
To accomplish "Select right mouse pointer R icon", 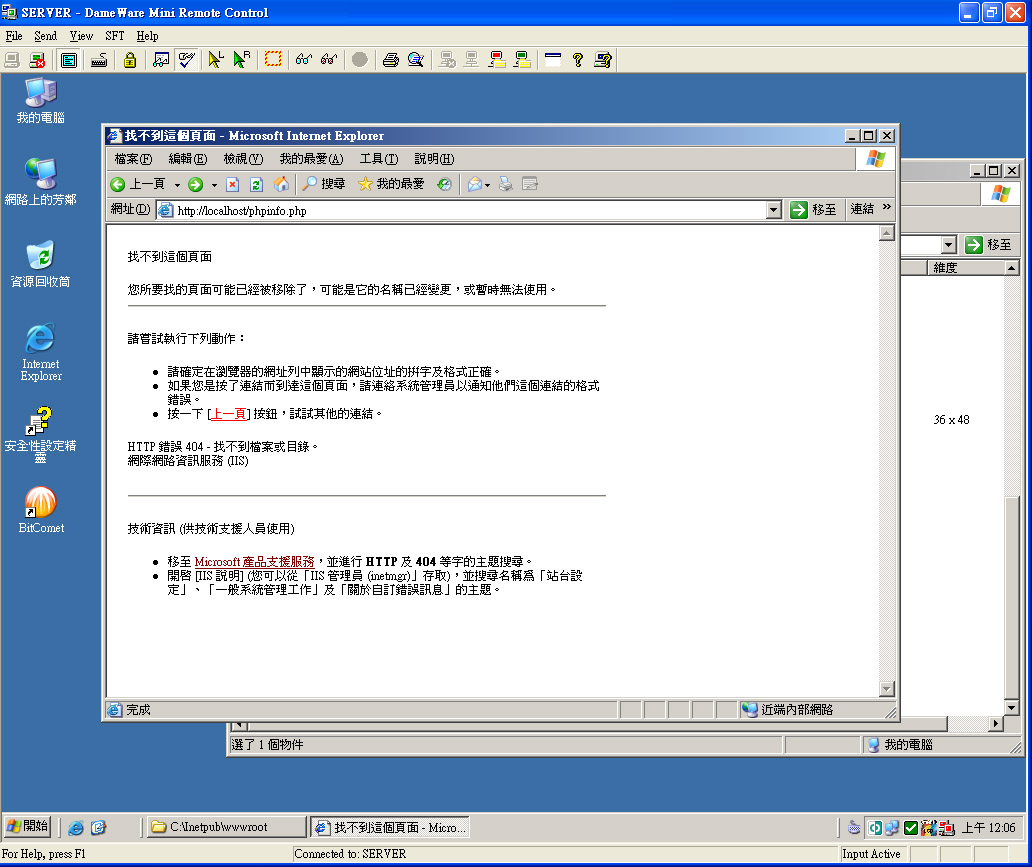I will 242,60.
